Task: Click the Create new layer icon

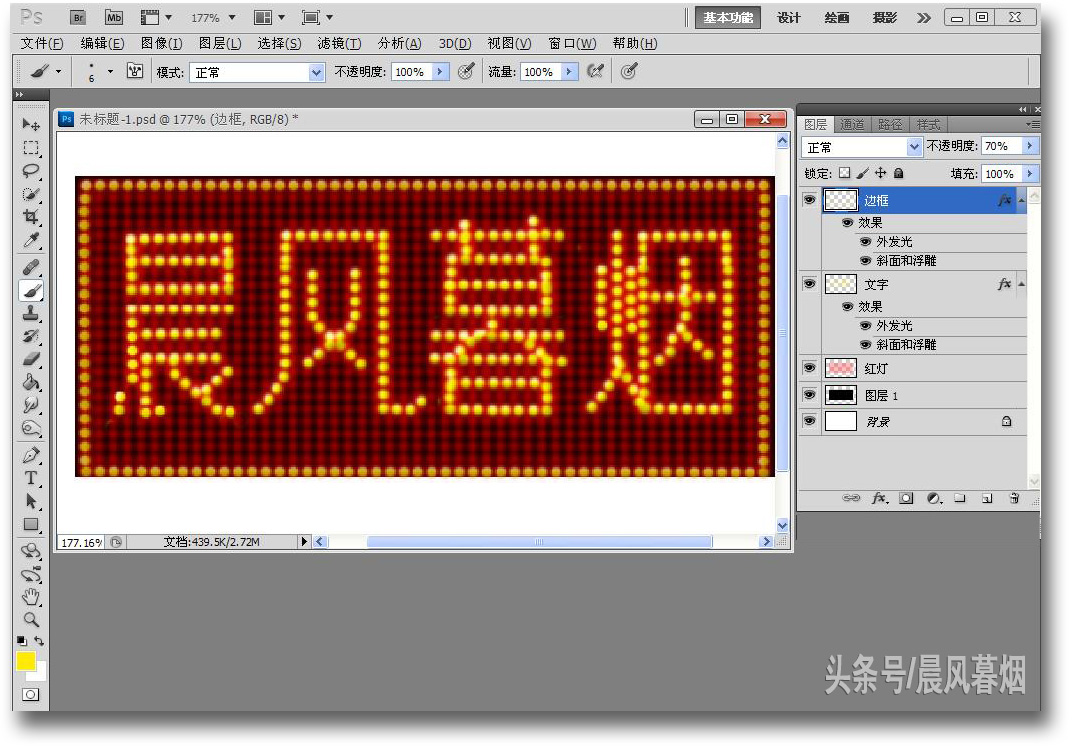Action: click(x=988, y=498)
